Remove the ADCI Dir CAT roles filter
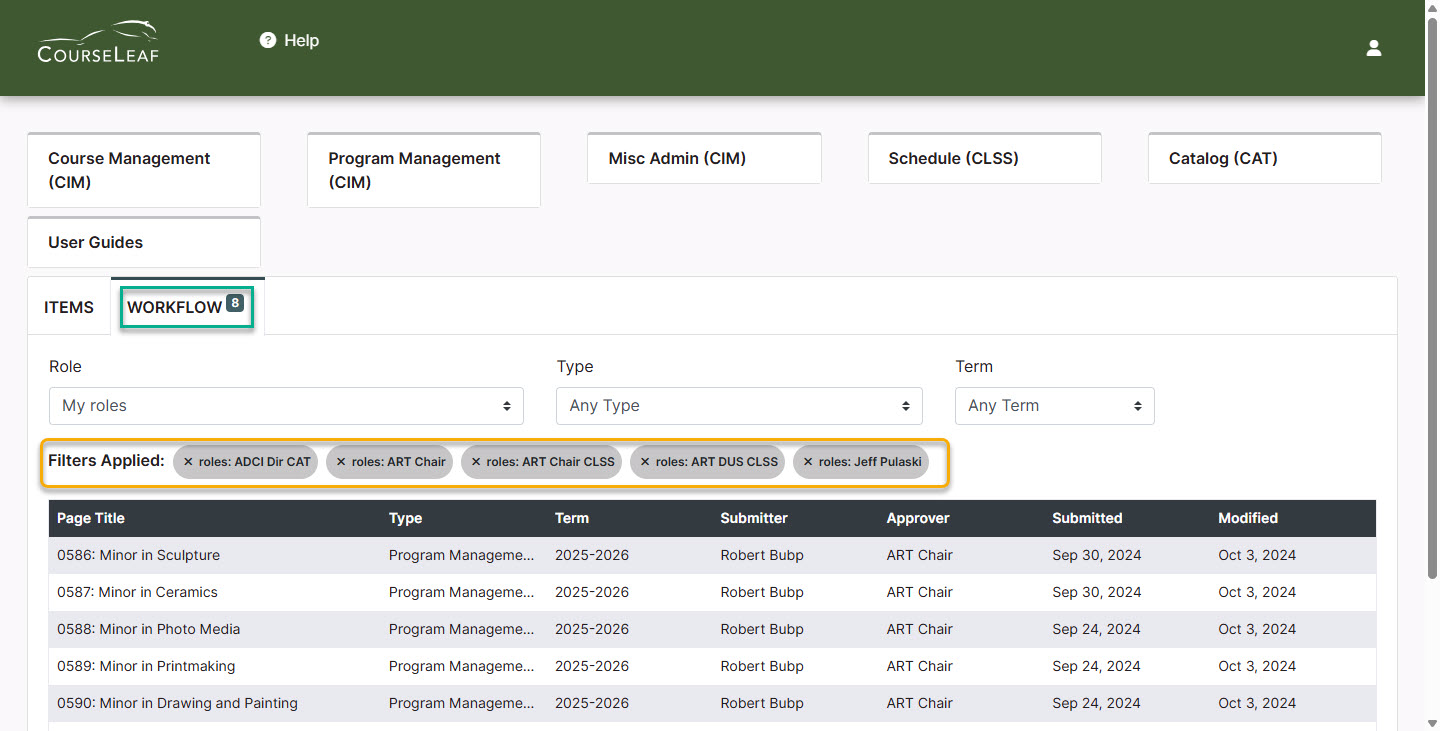This screenshot has width=1440, height=731. pyautogui.click(x=187, y=461)
